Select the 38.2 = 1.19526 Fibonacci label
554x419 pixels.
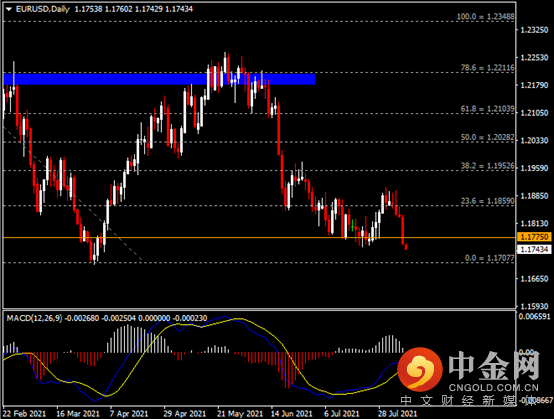pos(487,166)
